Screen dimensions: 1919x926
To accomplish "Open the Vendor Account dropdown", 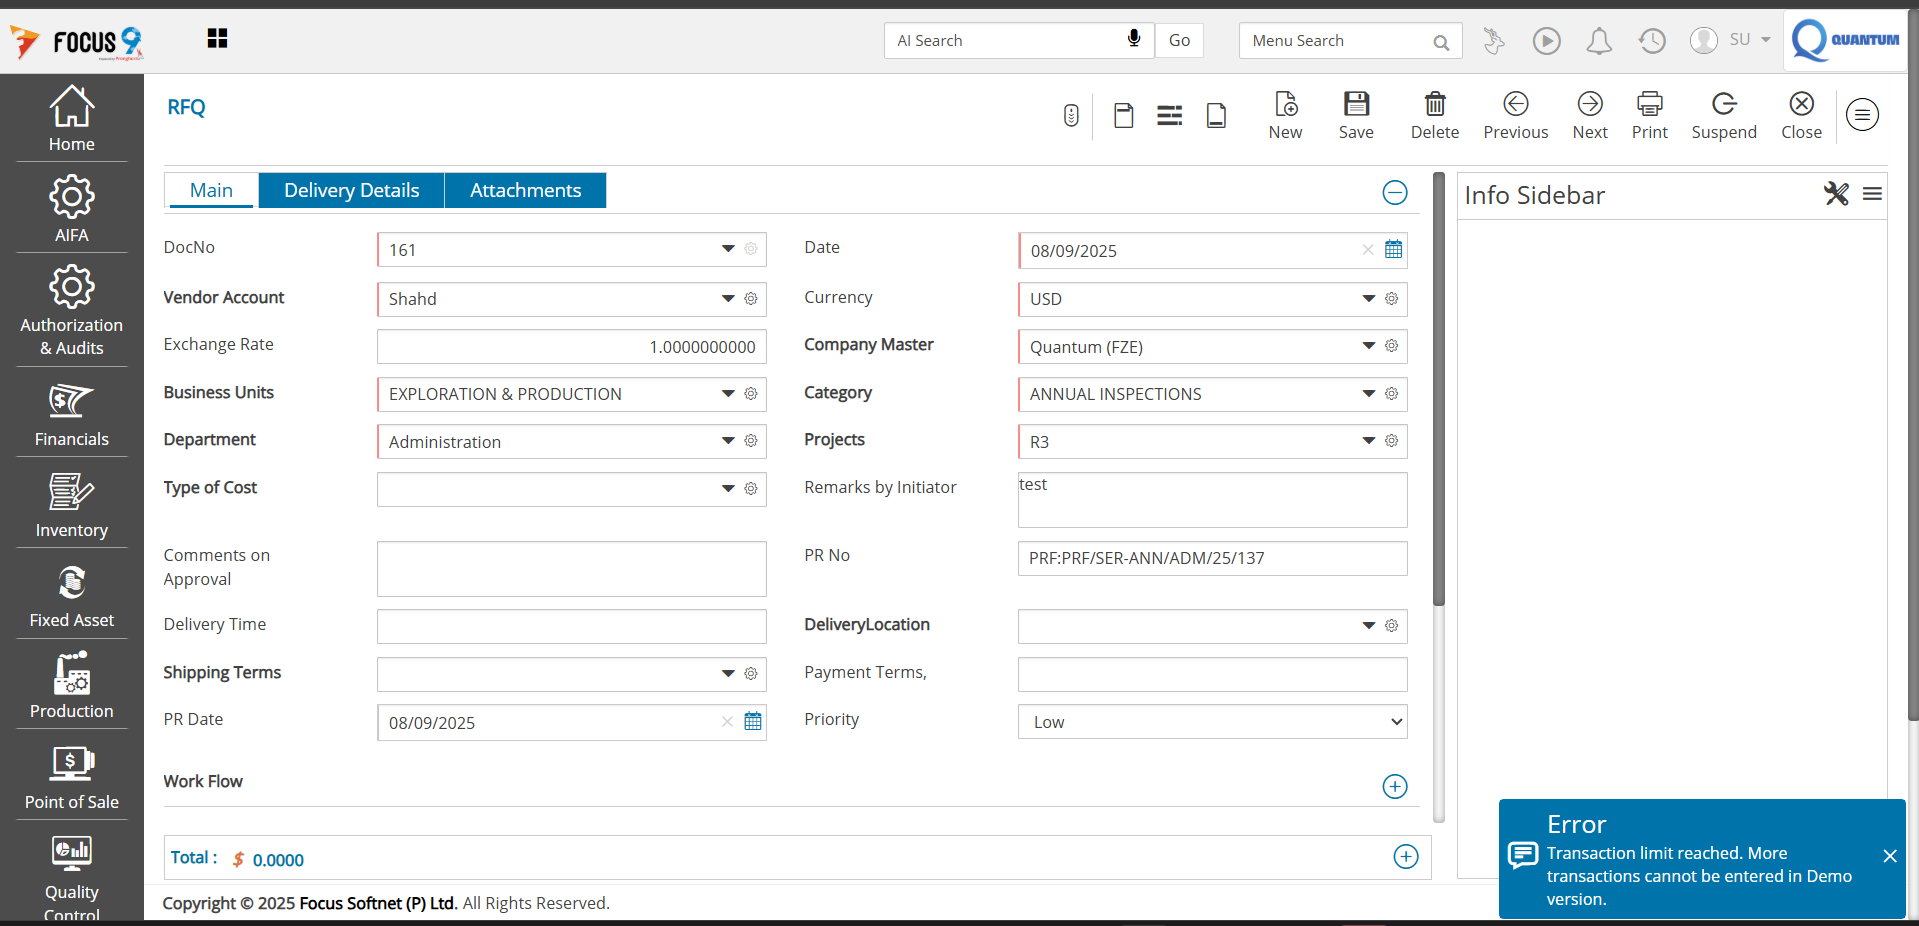I will point(727,299).
